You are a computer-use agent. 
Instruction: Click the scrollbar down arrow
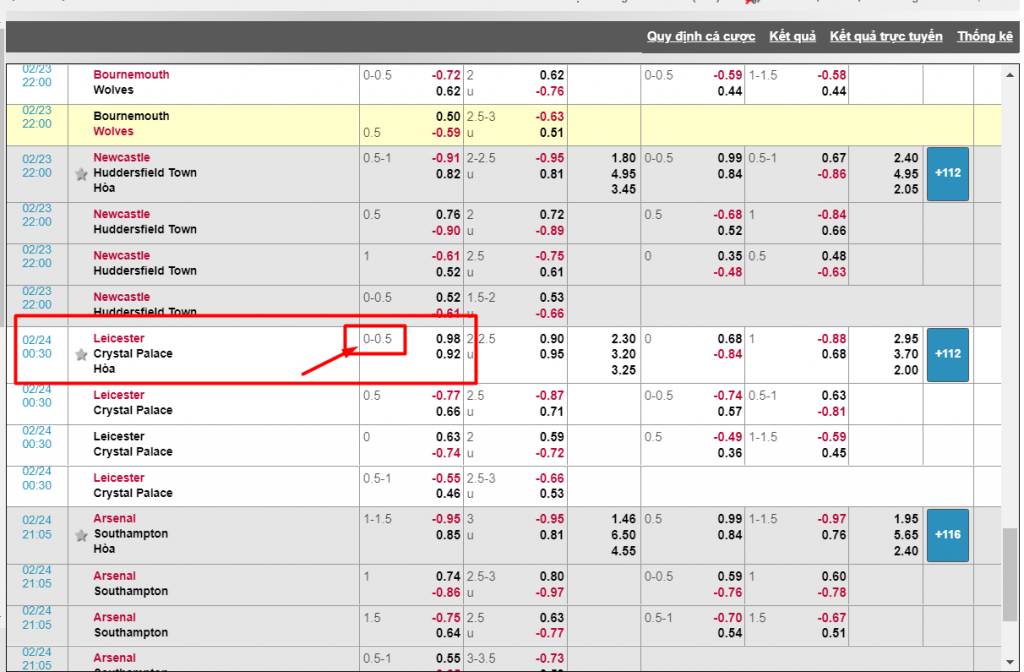(x=1010, y=662)
